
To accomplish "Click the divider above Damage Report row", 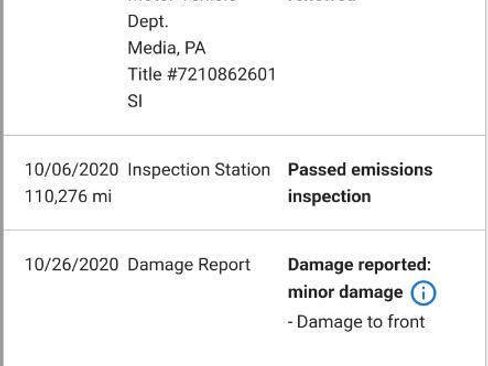I will (244, 230).
